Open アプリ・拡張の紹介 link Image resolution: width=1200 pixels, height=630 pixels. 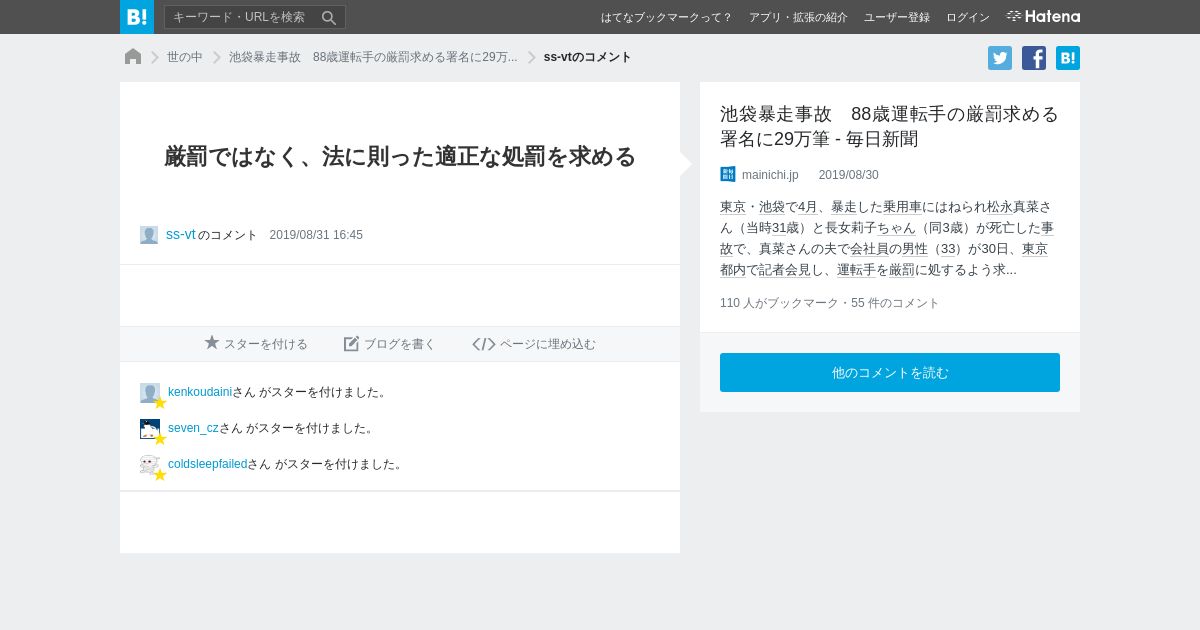tap(798, 17)
